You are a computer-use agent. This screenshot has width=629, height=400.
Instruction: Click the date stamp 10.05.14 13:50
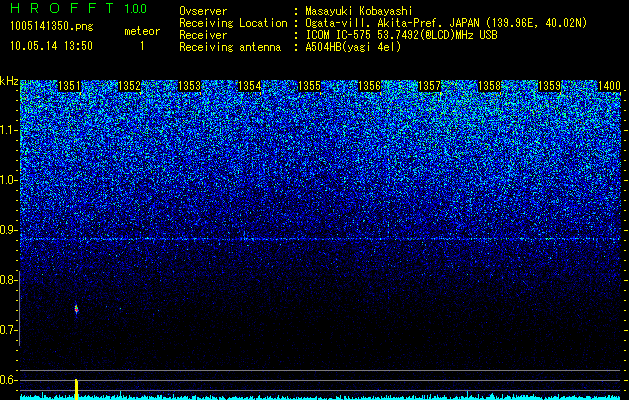click(x=51, y=46)
